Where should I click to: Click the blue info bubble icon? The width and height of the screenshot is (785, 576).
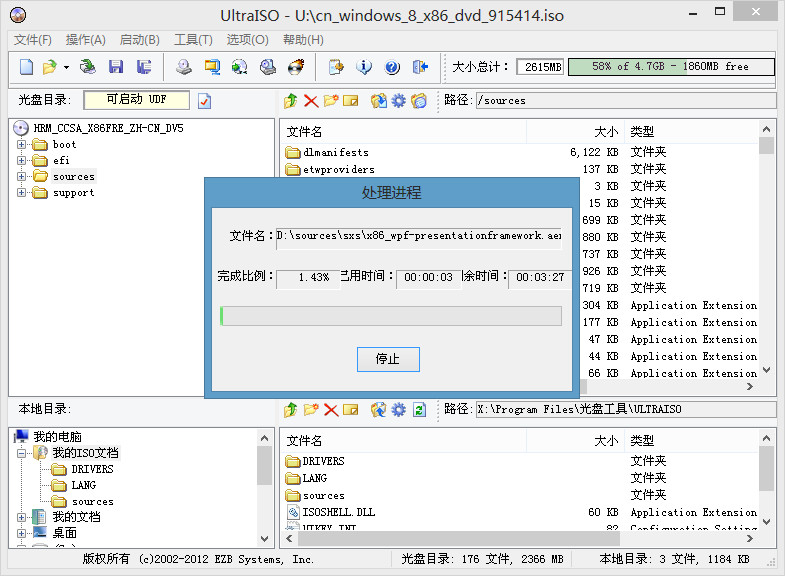click(x=364, y=67)
